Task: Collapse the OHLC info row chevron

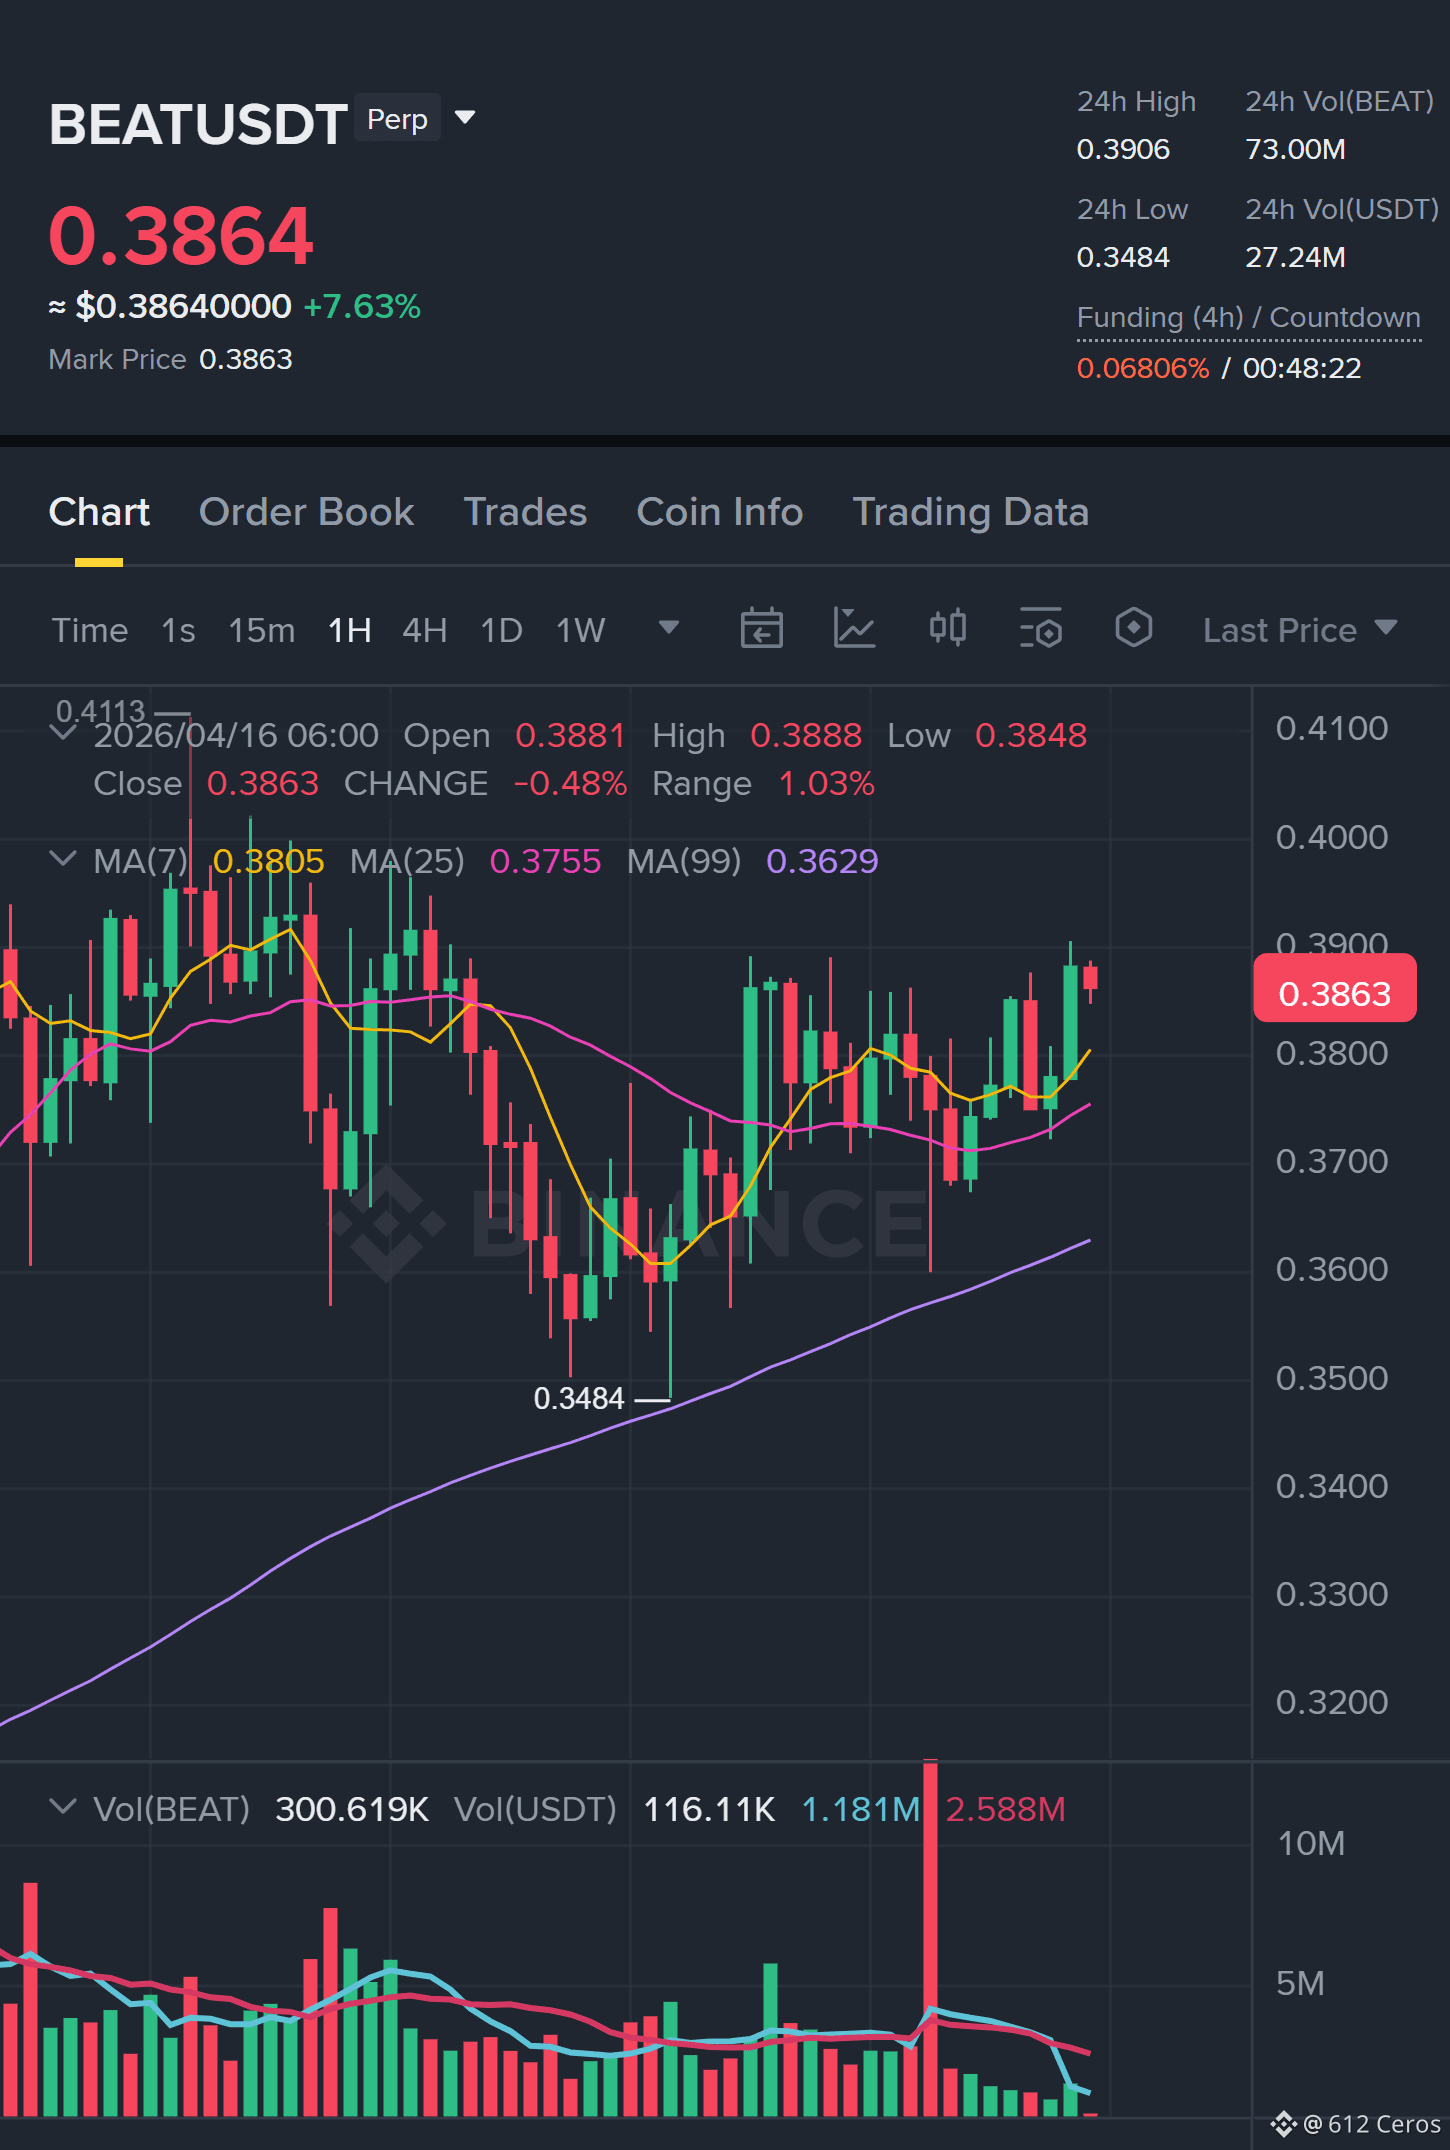Action: pyautogui.click(x=63, y=733)
